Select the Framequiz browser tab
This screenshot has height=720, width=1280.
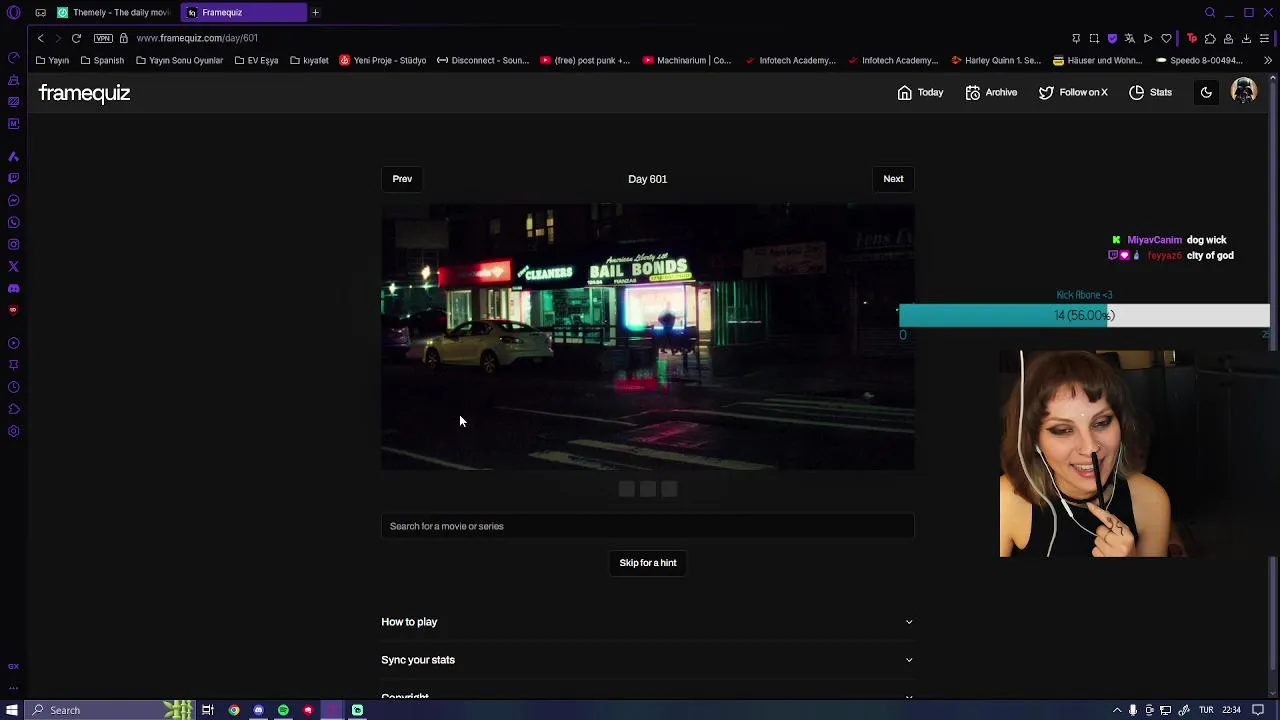pyautogui.click(x=245, y=13)
